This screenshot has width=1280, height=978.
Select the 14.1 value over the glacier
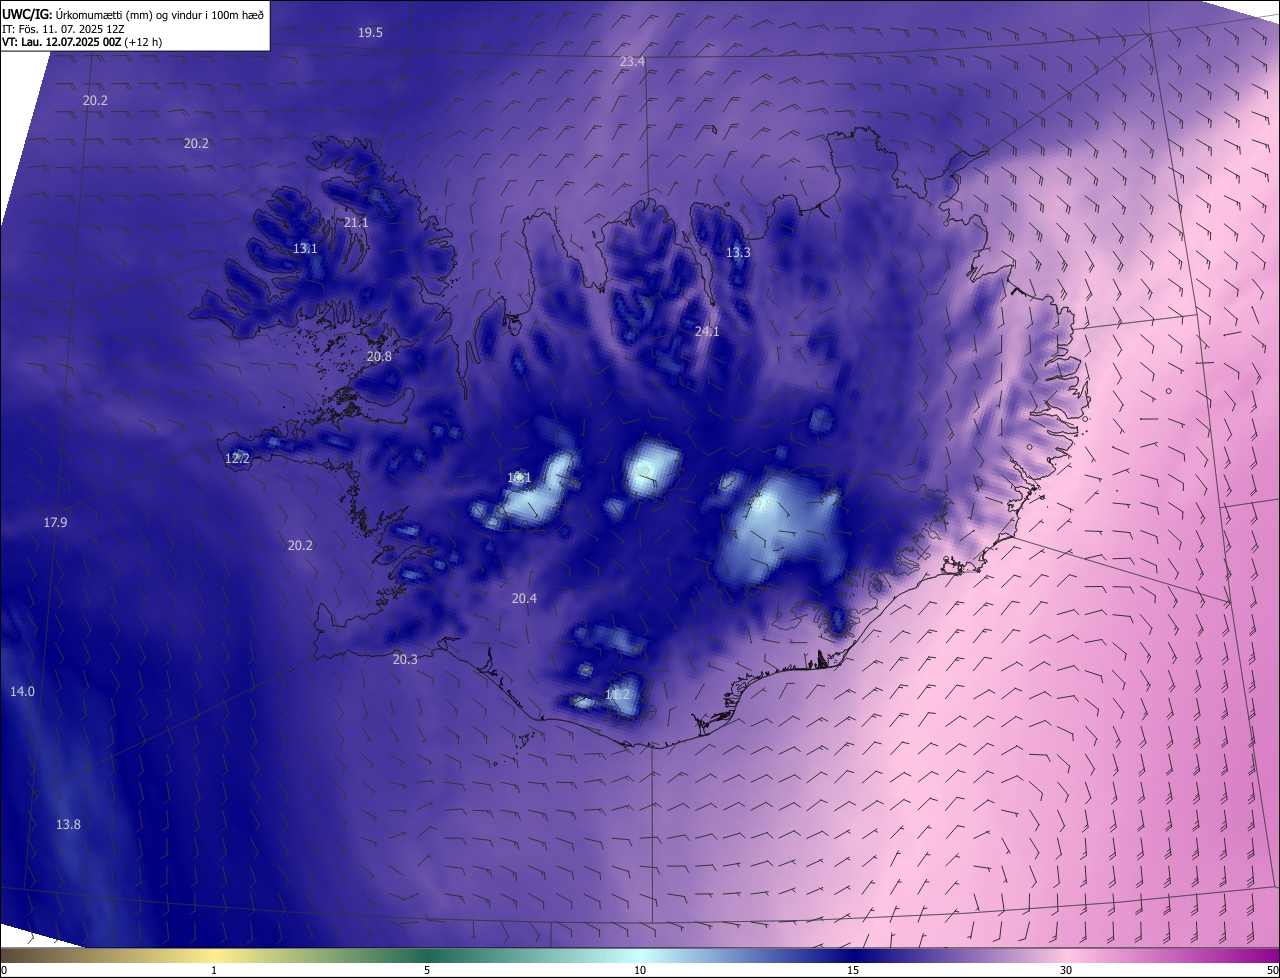(519, 478)
